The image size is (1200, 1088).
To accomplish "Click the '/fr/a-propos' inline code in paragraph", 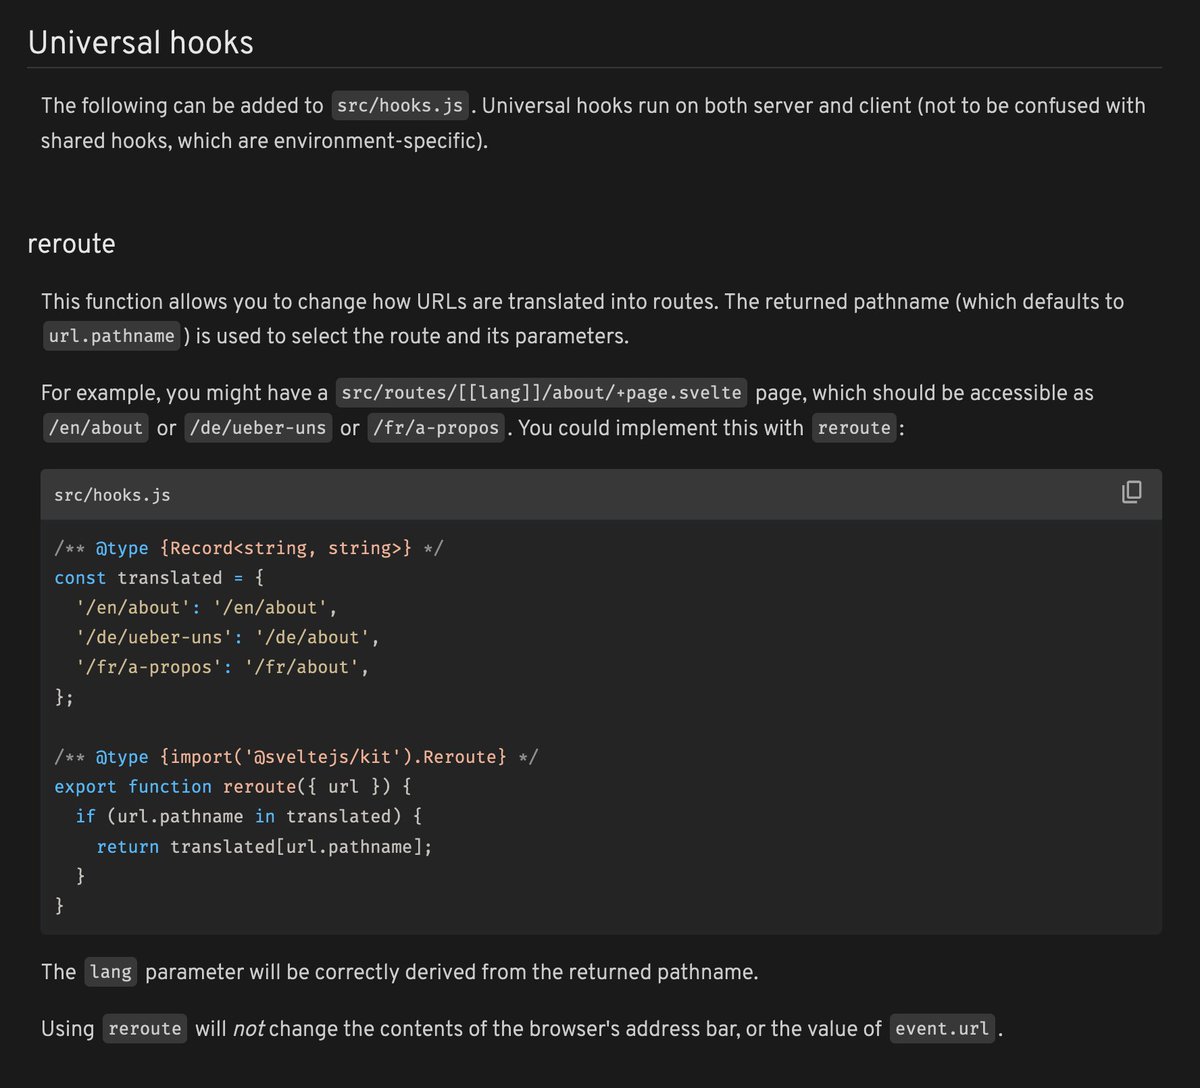I will (x=435, y=428).
